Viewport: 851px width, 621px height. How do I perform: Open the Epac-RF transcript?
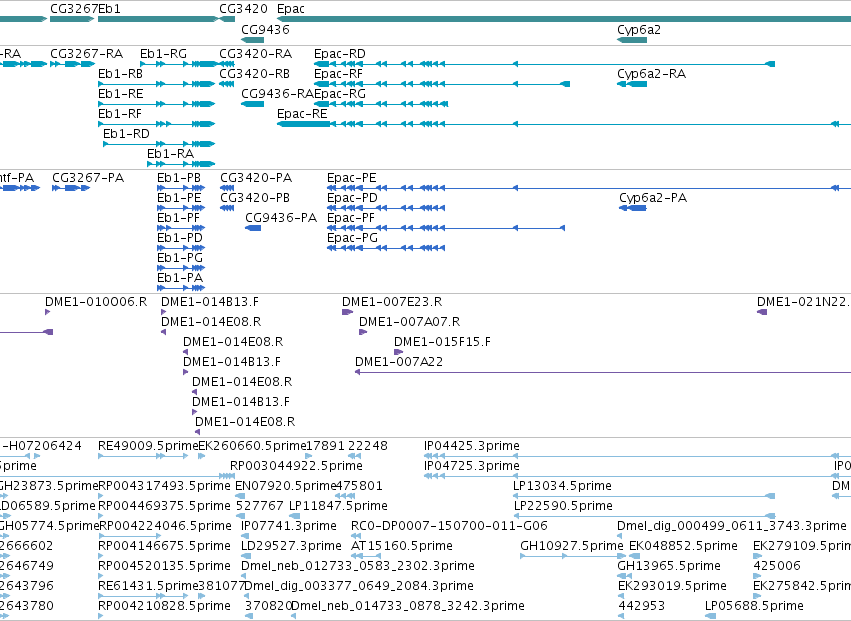pos(442,84)
